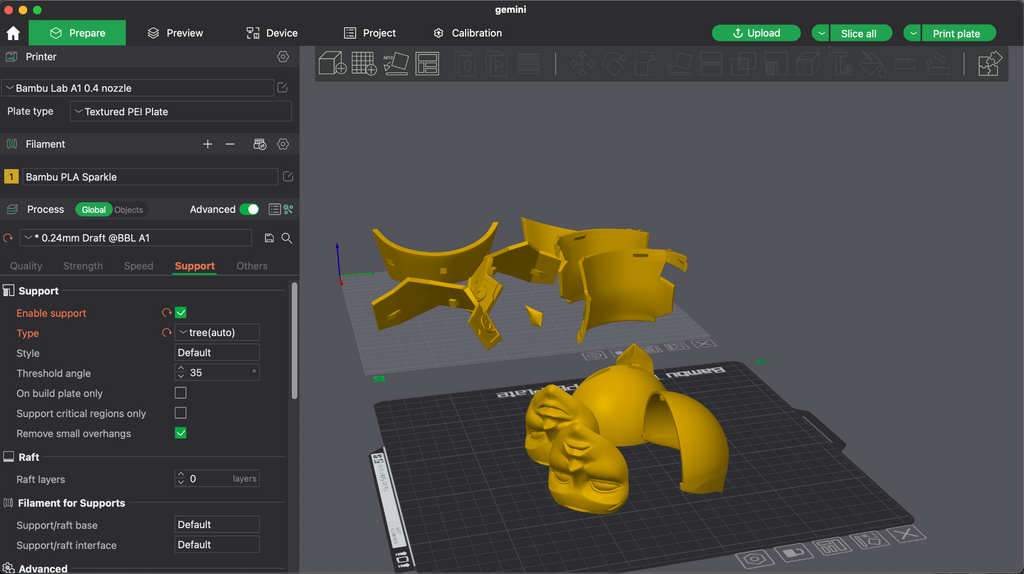The height and width of the screenshot is (574, 1024).
Task: Search process settings with magnifier icon
Action: pyautogui.click(x=287, y=238)
